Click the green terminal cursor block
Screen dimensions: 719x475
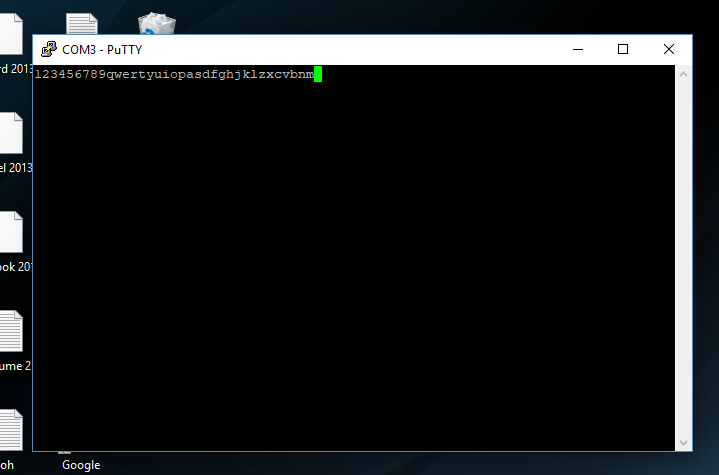point(318,74)
